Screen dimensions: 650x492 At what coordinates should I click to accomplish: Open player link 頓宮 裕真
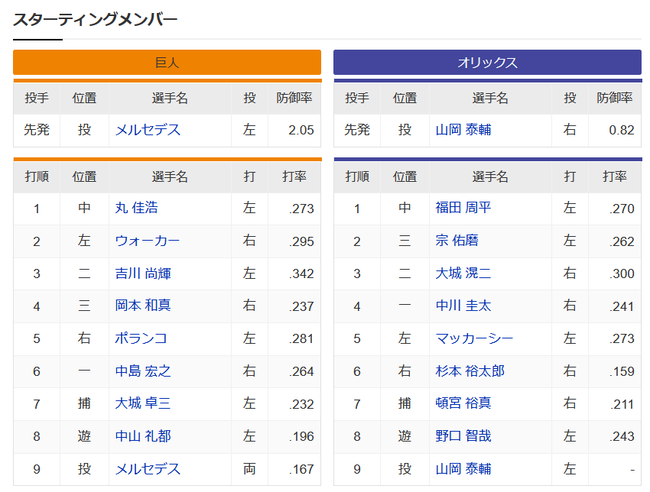[463, 403]
